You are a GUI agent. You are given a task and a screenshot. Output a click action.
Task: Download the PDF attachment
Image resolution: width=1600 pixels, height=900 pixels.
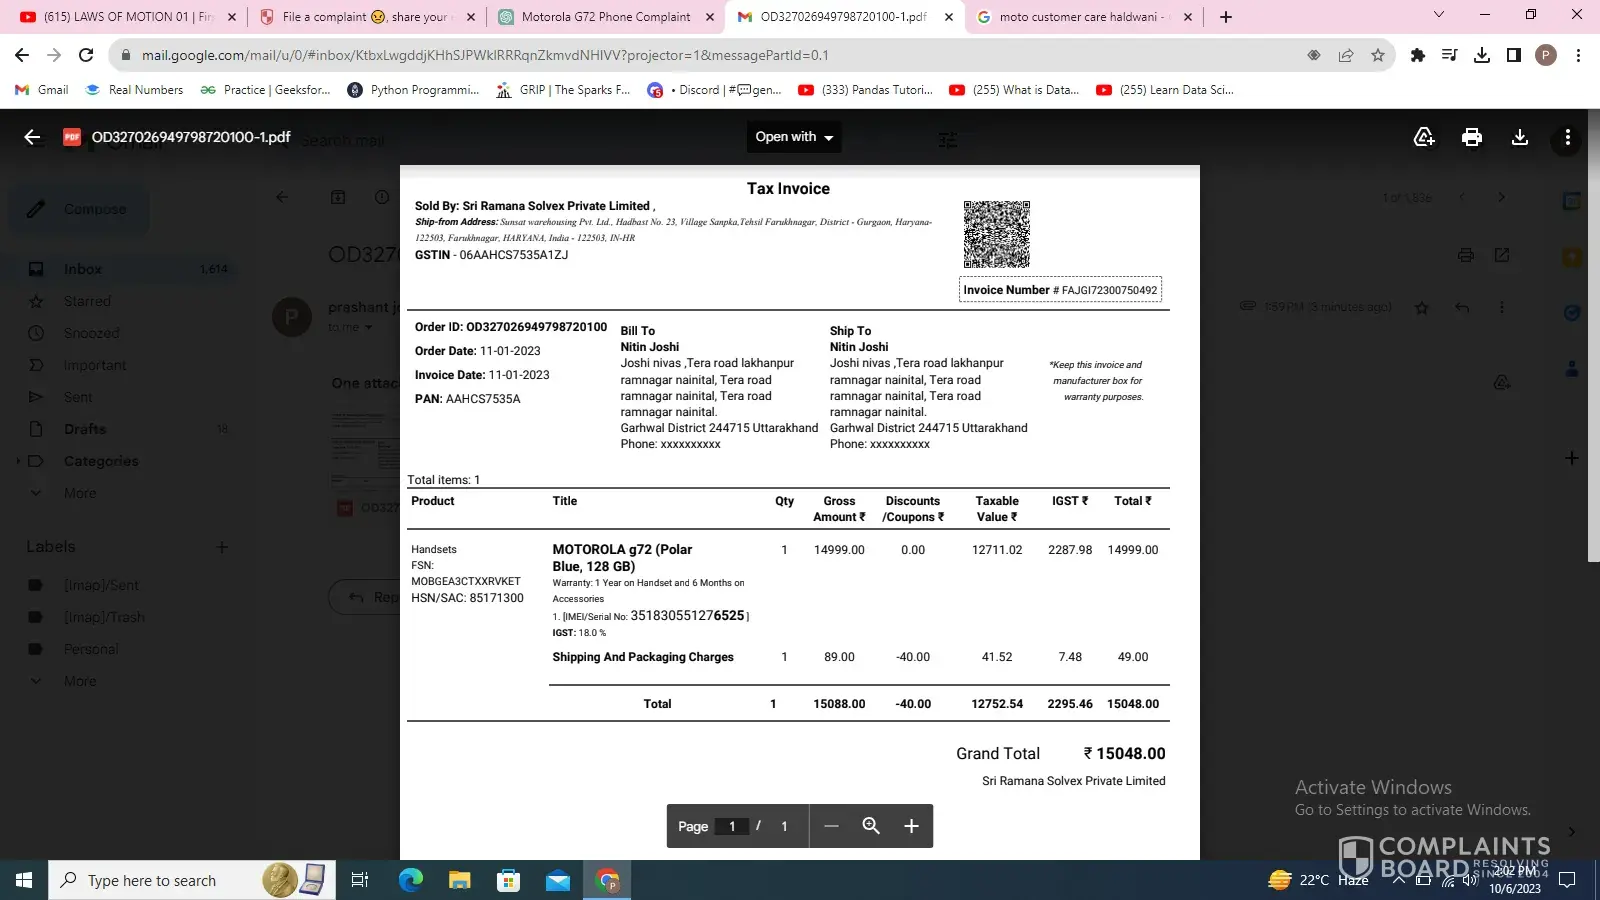point(1520,137)
